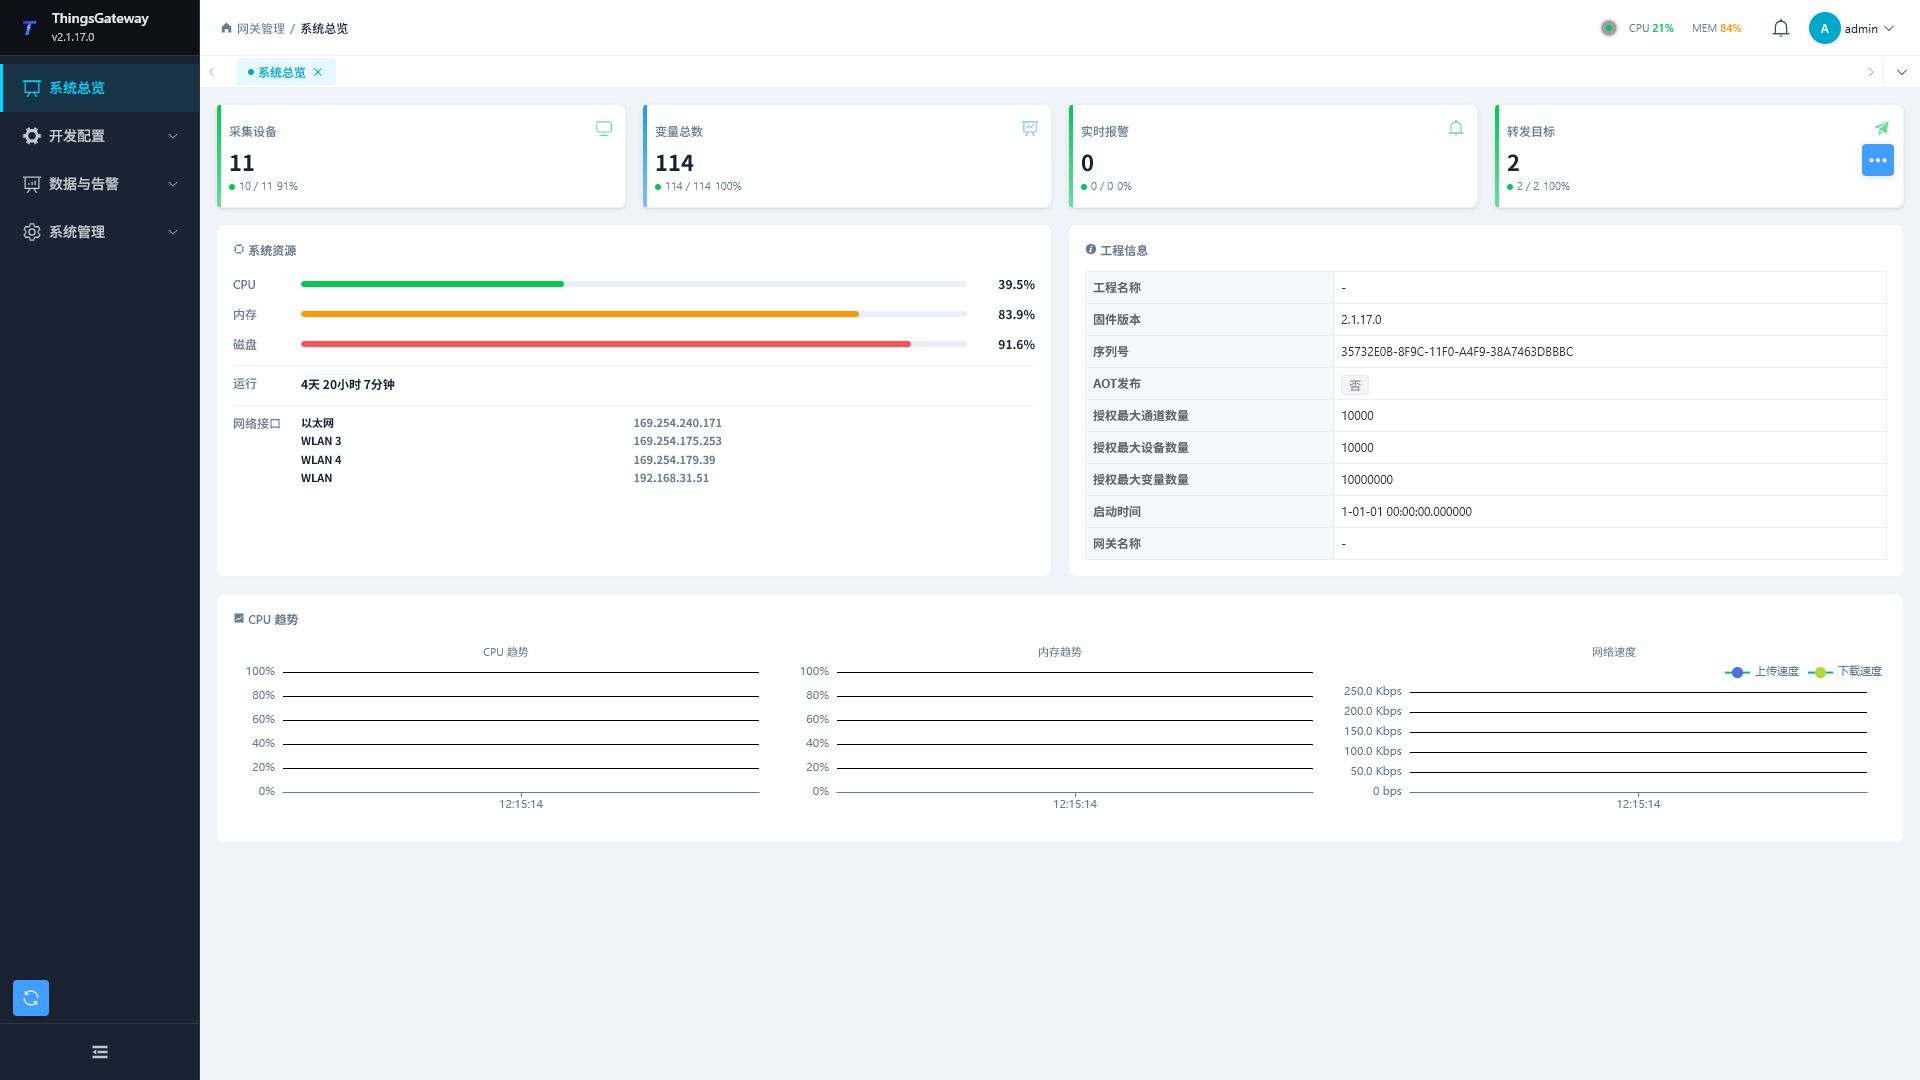The width and height of the screenshot is (1920, 1080).
Task: Click the notification bell icon in header
Action: [1781, 28]
